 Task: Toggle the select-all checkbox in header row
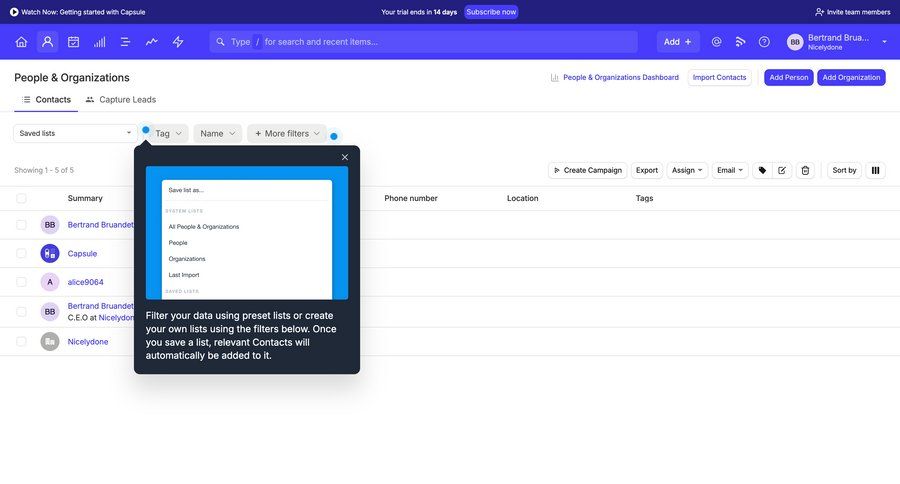pyautogui.click(x=21, y=199)
